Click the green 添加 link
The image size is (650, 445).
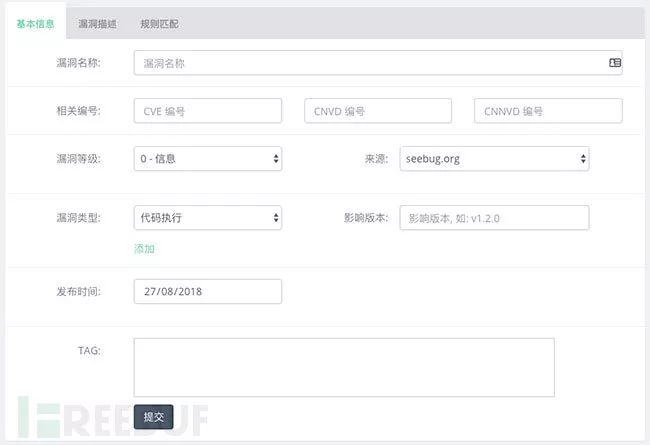coord(144,248)
